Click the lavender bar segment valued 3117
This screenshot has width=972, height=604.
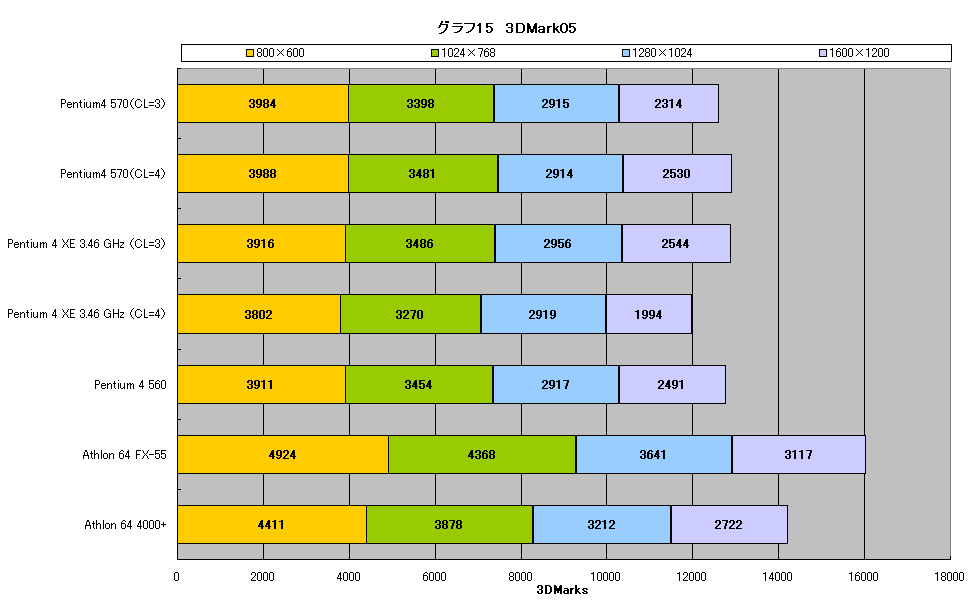click(798, 455)
